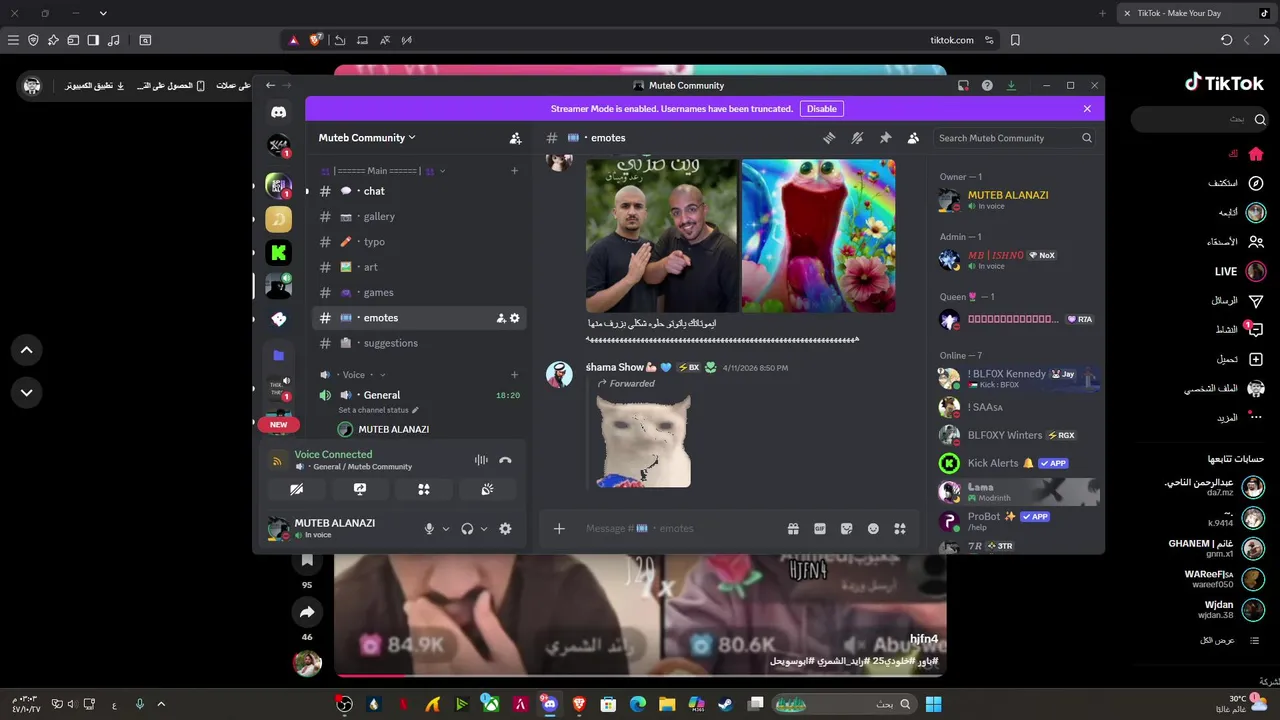Create invite for emotes channel
This screenshot has height=720, width=1280.
point(501,318)
